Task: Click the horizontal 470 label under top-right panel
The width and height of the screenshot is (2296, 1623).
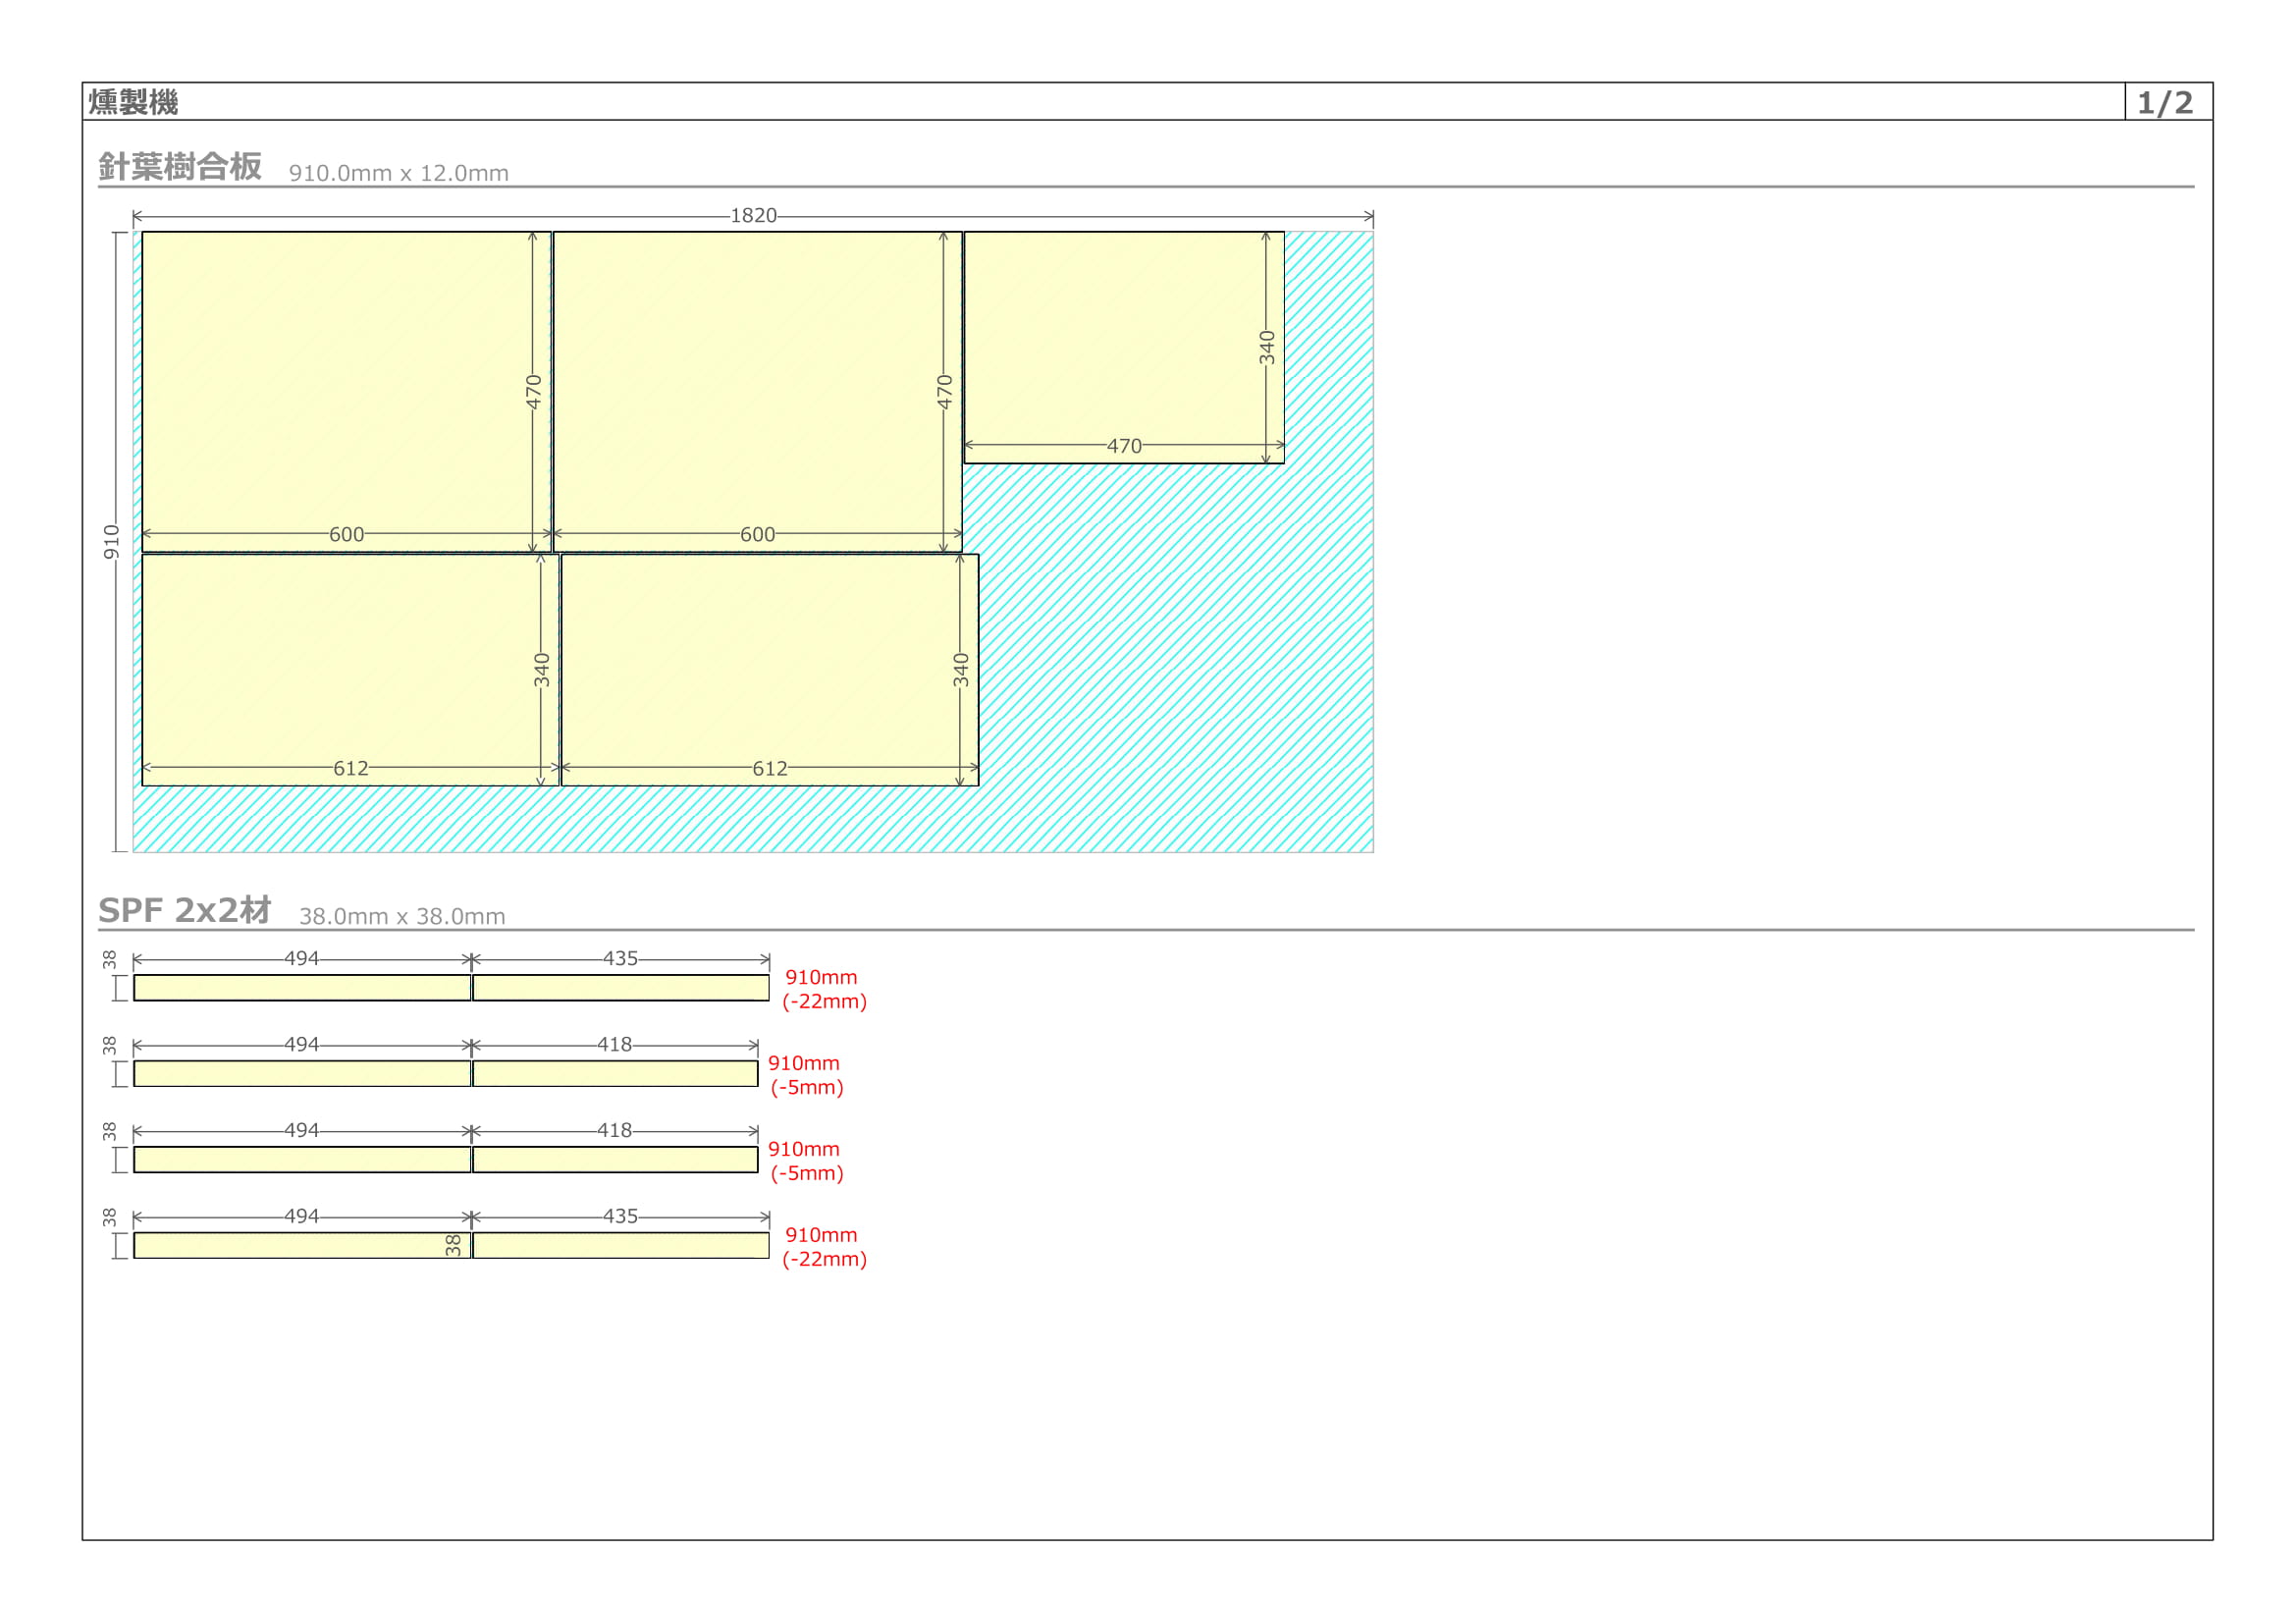Action: click(x=1124, y=446)
